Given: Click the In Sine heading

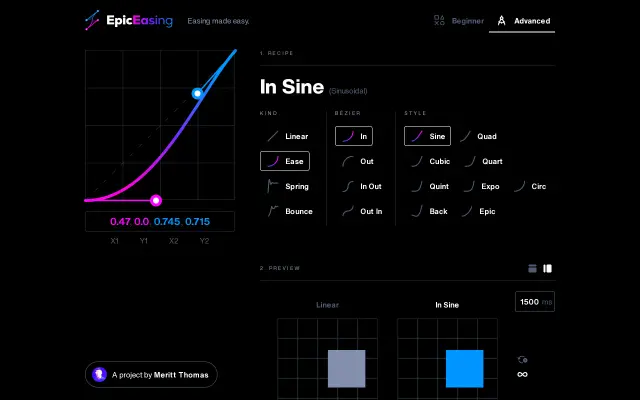Looking at the screenshot, I should click(x=291, y=87).
